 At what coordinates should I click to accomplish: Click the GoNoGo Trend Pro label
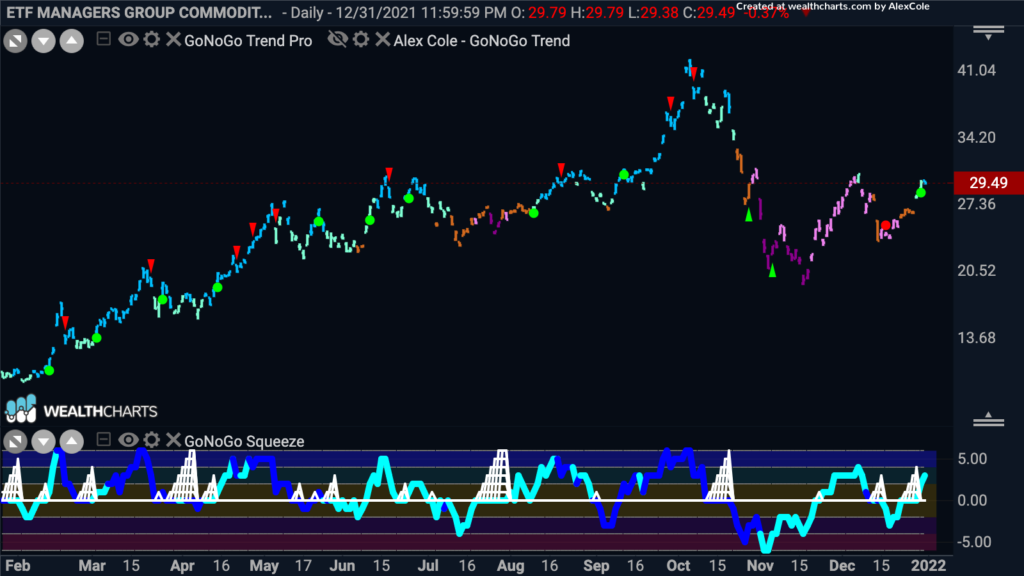(x=248, y=40)
